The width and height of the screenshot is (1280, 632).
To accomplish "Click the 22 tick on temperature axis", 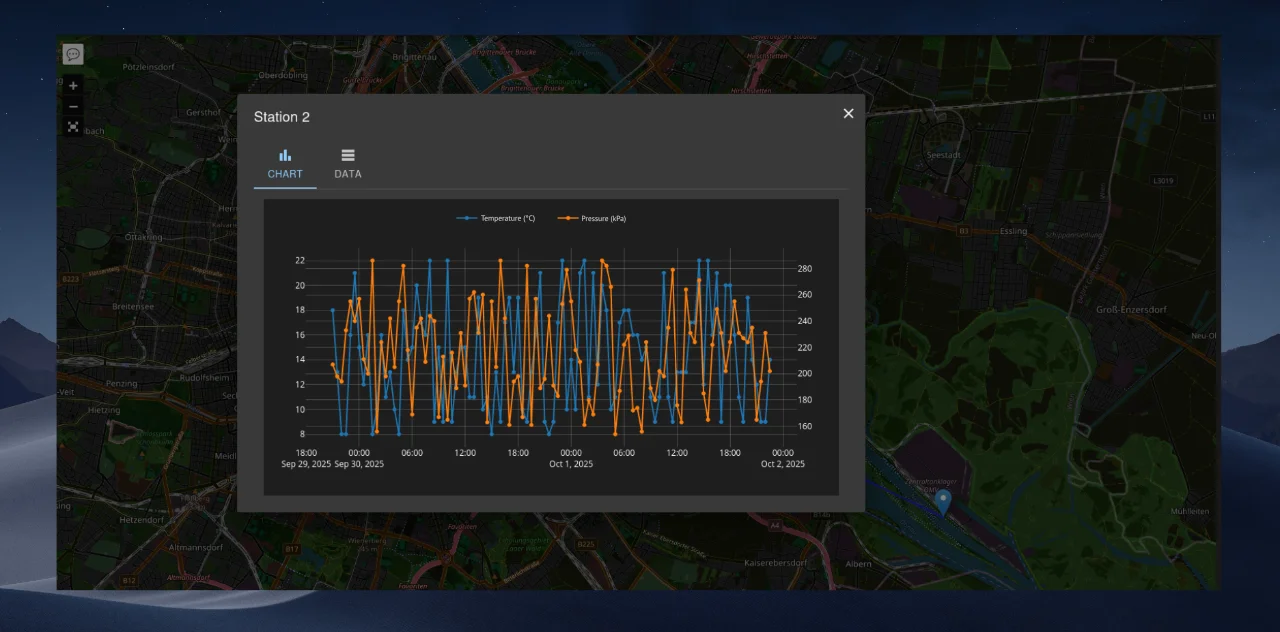I will click(x=299, y=261).
